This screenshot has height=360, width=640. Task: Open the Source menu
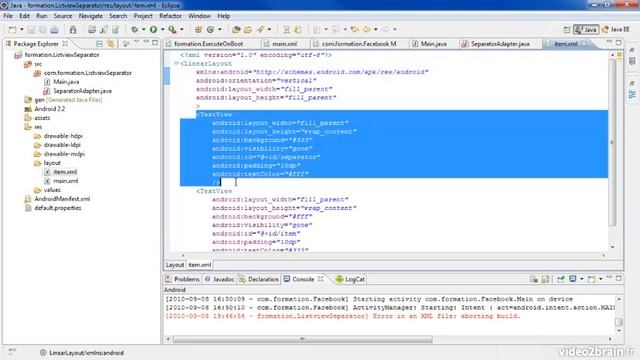[63, 16]
